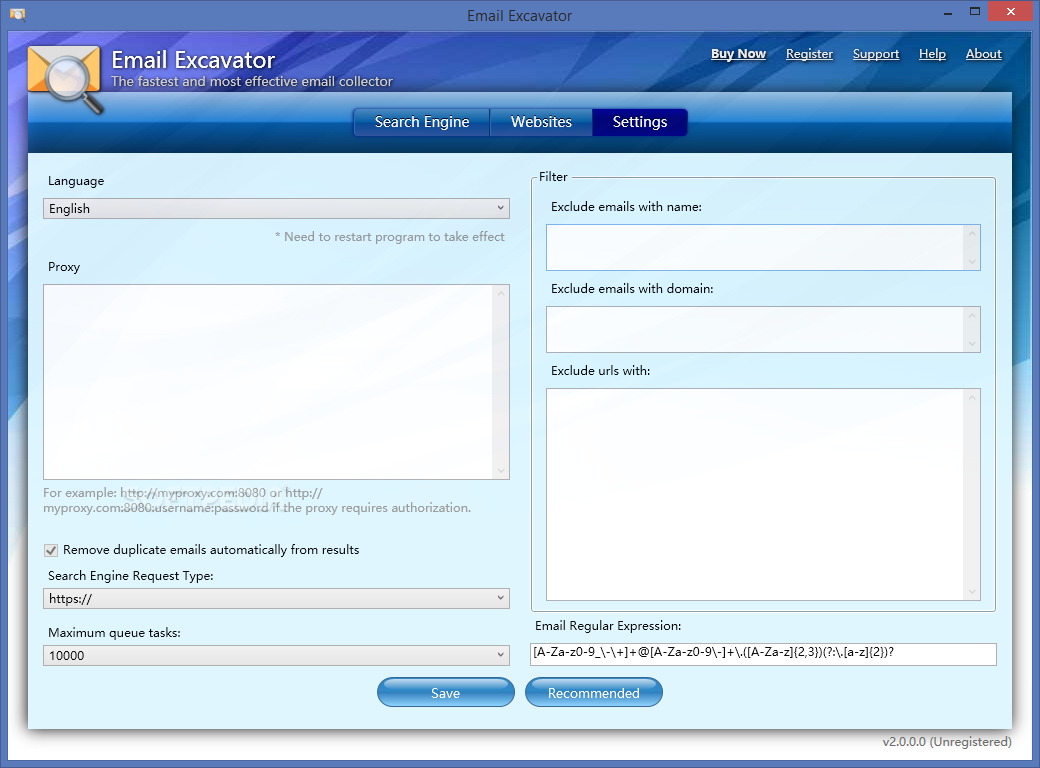
Task: Click the v2.0.0.0 (Unregistered) version text
Action: coord(946,741)
